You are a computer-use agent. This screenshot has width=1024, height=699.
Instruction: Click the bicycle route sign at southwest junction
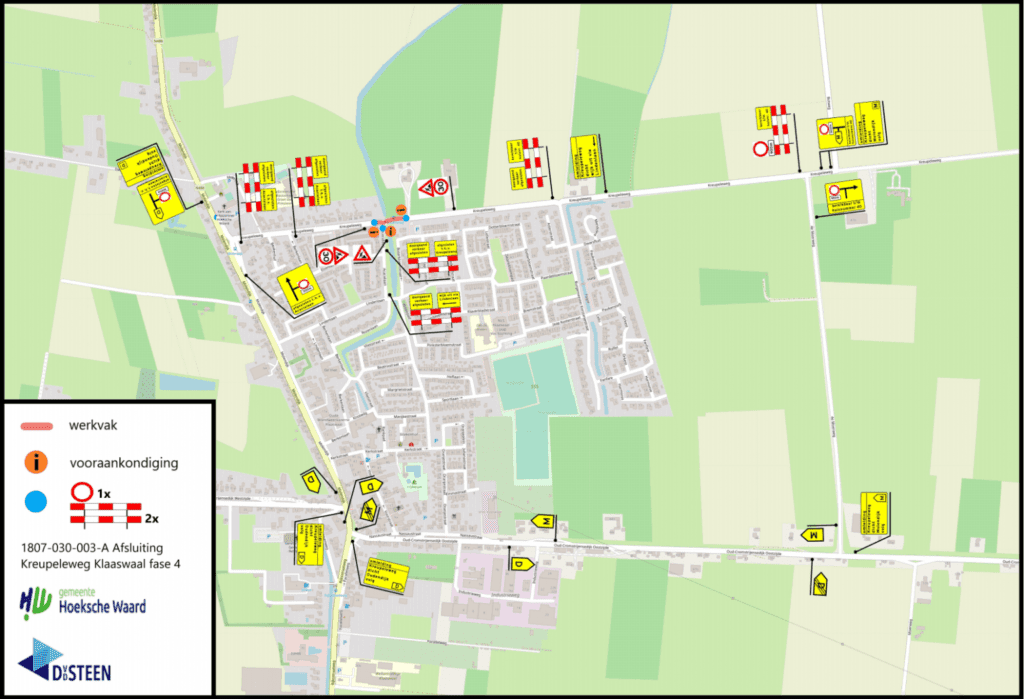[x=368, y=513]
